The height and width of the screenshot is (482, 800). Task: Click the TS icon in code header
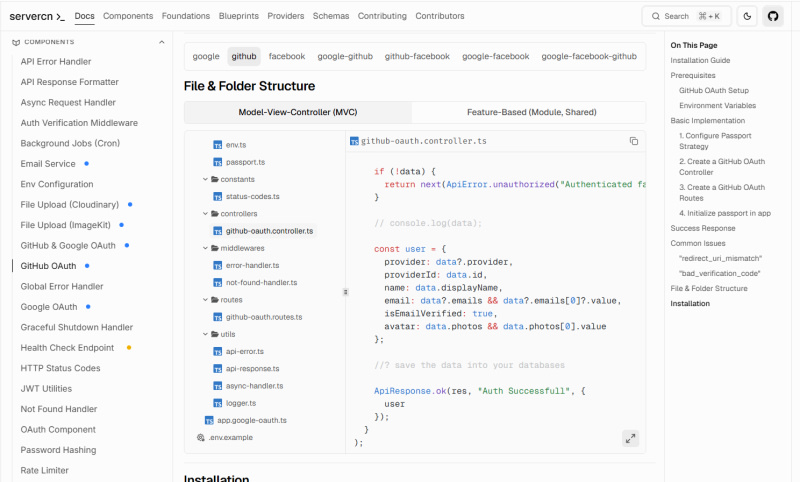tap(354, 141)
